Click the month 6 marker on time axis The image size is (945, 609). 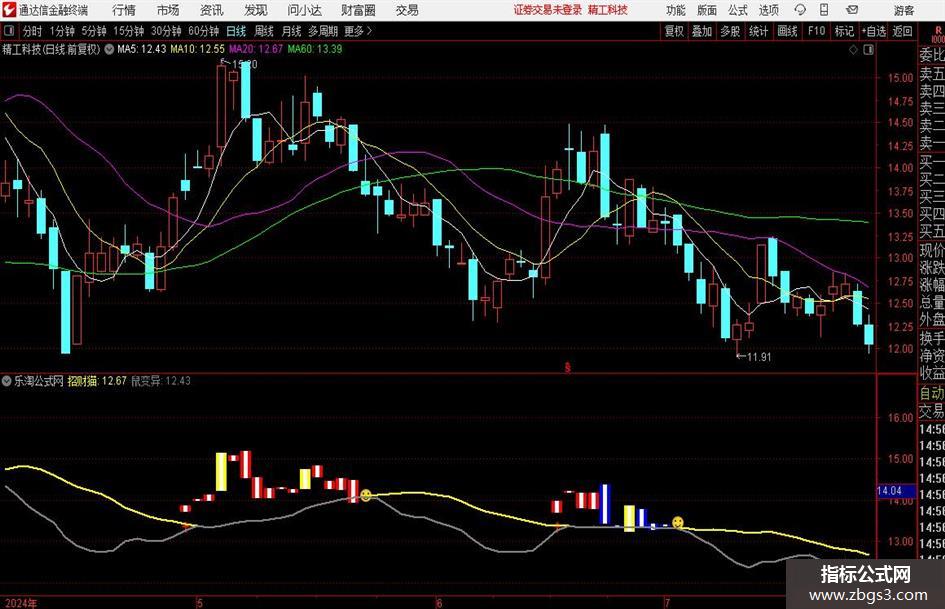[x=439, y=603]
